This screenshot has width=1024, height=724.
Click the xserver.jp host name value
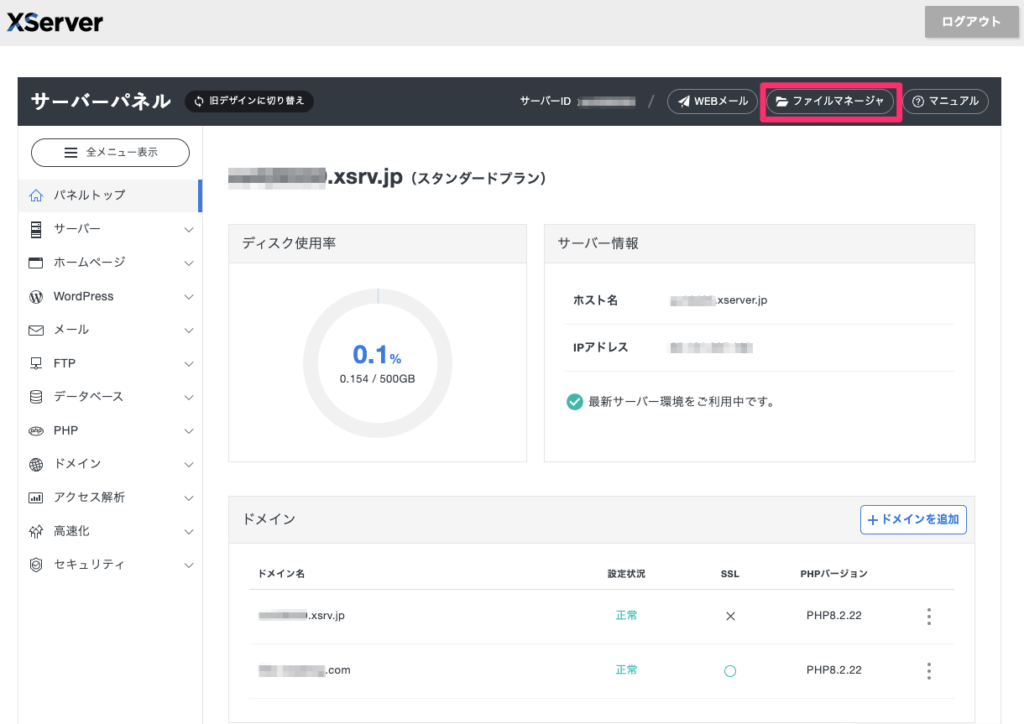pos(718,300)
